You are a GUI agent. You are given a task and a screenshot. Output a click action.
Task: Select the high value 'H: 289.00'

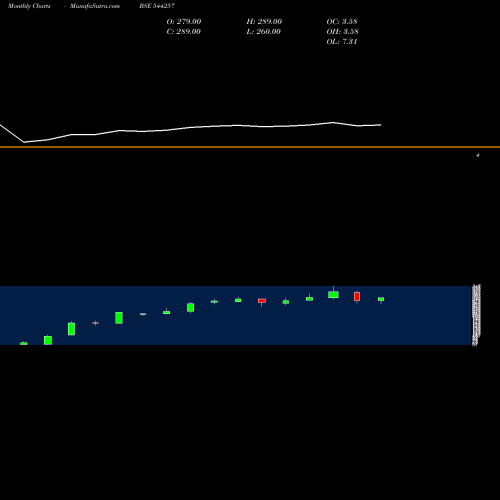pos(264,22)
